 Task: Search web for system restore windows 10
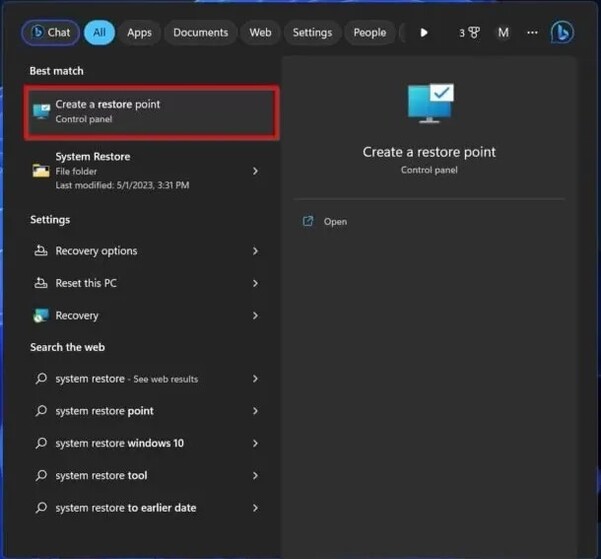tap(152, 443)
